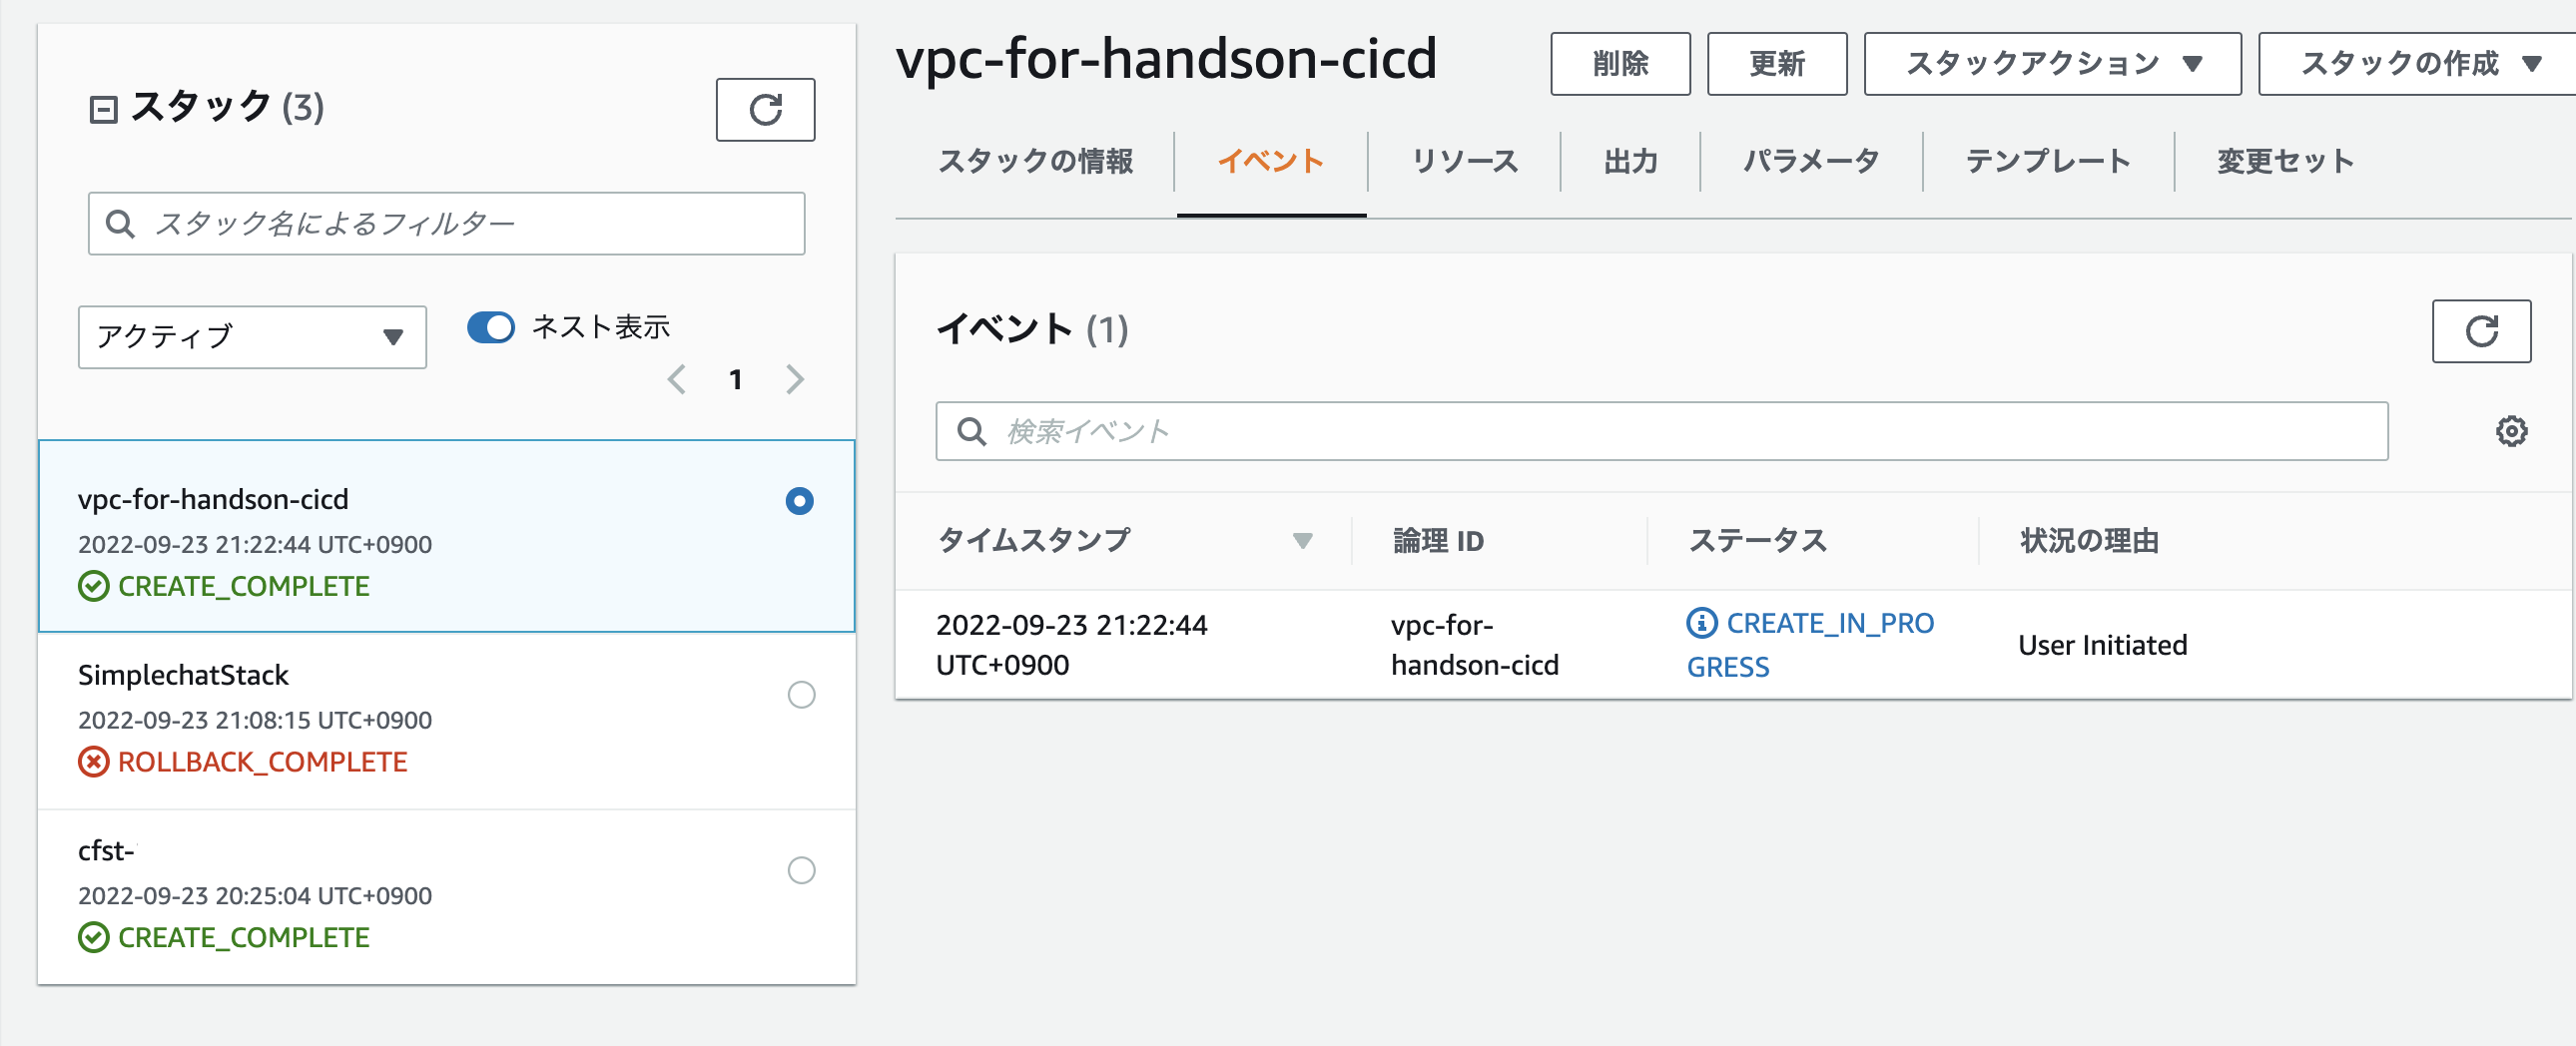Select the SimplechatStack radio button
This screenshot has width=2576, height=1046.
pyautogui.click(x=800, y=695)
